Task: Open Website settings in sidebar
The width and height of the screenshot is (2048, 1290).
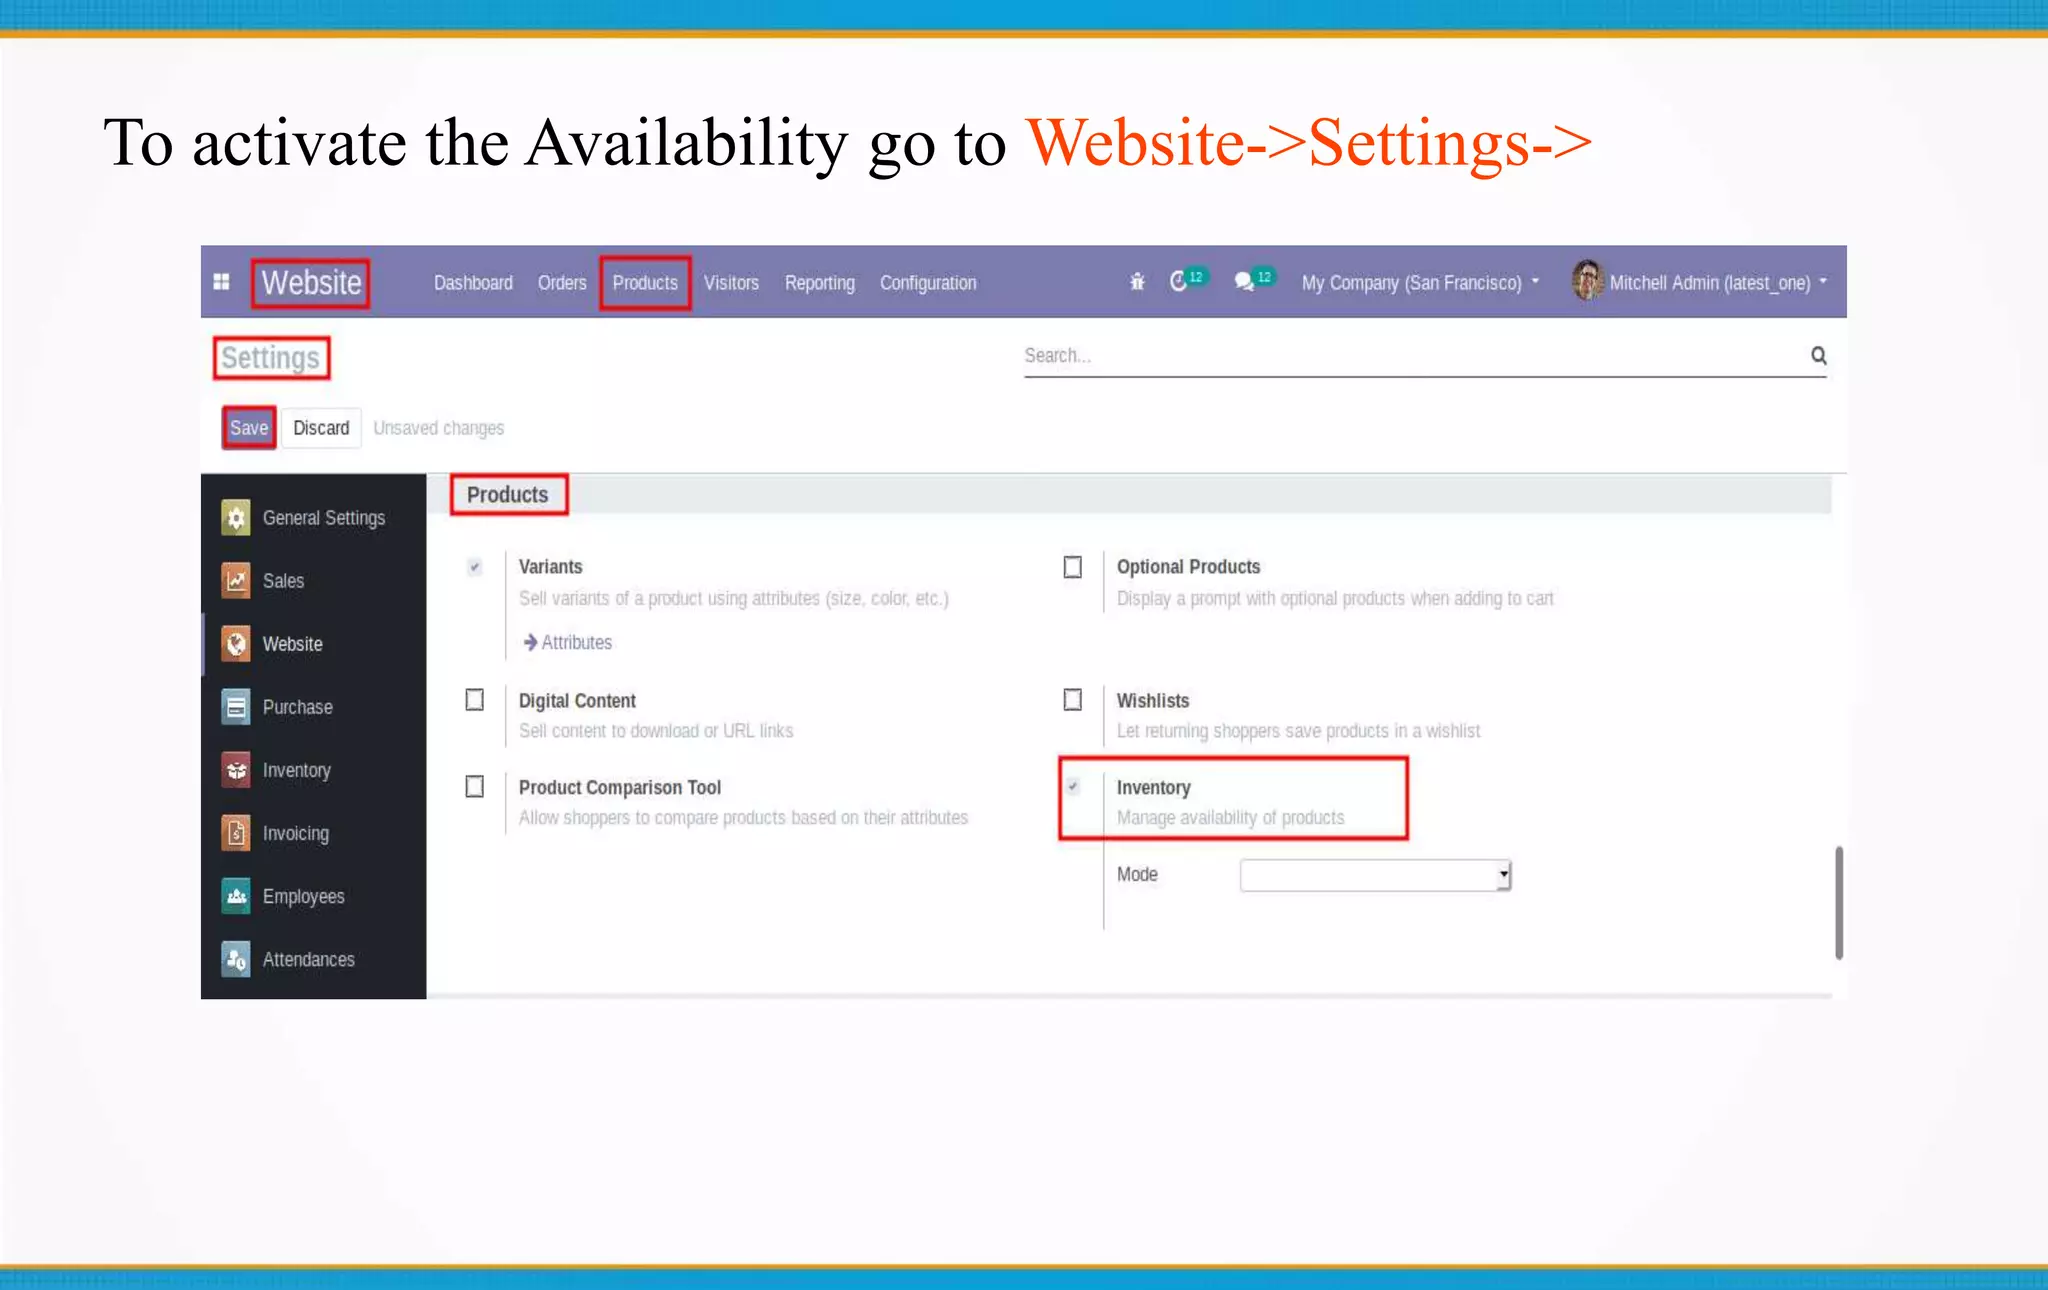Action: coord(292,643)
